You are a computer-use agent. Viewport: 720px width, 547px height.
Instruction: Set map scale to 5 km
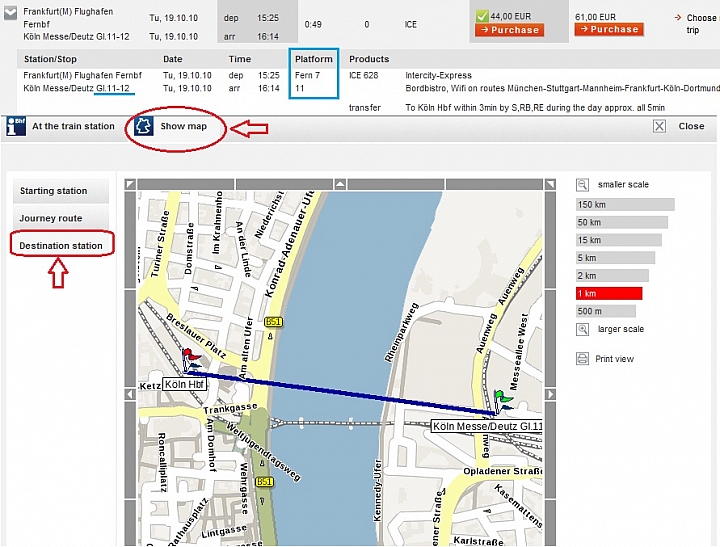[615, 258]
